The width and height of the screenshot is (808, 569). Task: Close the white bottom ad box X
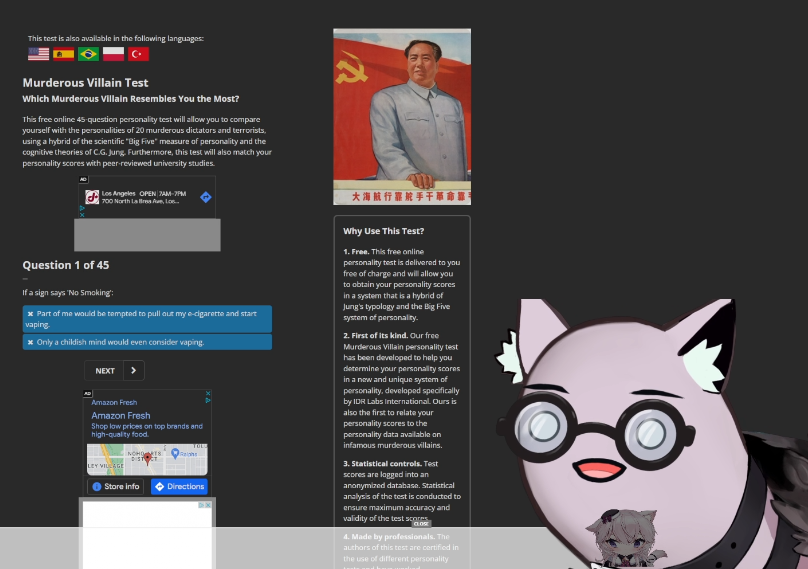coord(208,505)
